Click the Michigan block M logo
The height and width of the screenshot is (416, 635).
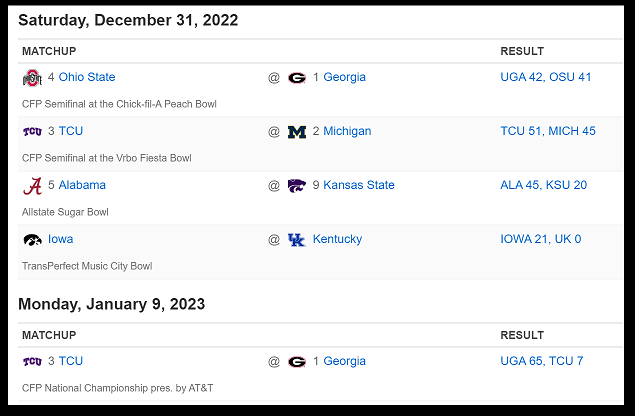click(x=297, y=132)
